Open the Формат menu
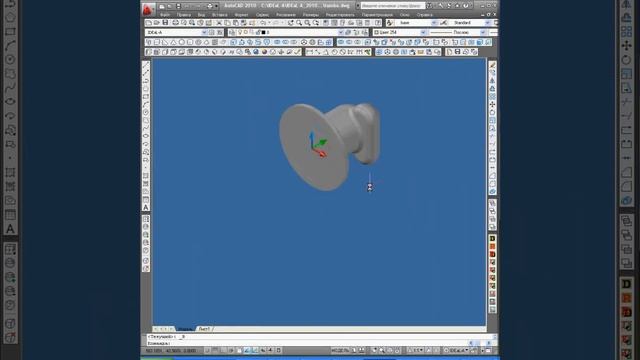 click(x=241, y=15)
